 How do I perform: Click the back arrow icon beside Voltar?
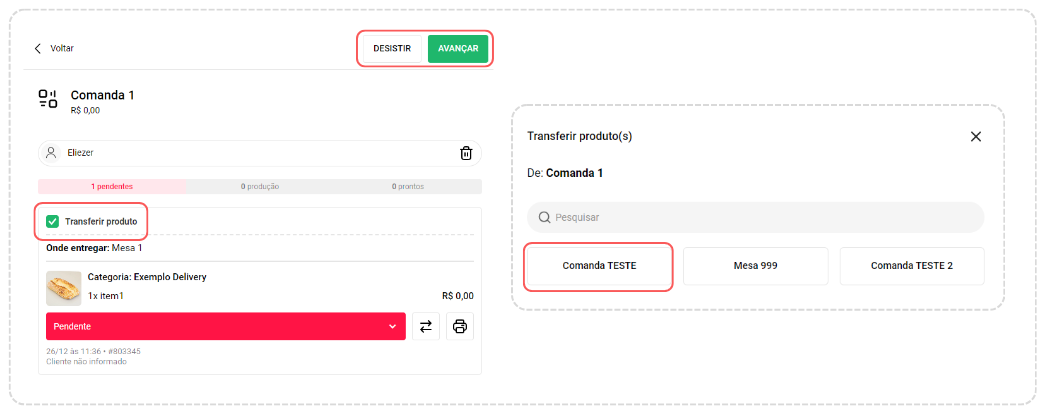coord(38,48)
